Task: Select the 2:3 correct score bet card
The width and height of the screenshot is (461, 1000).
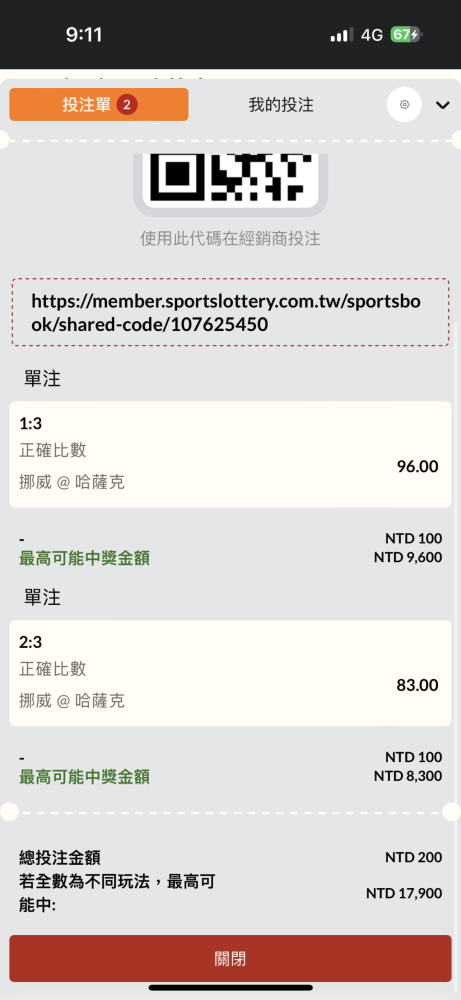Action: 230,673
